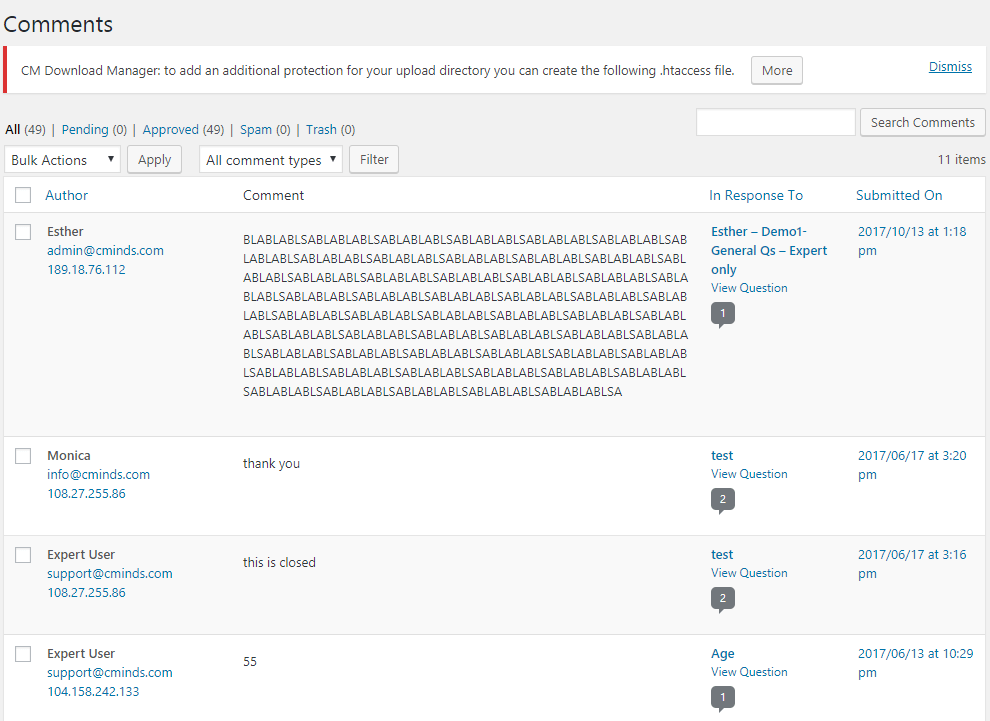The width and height of the screenshot is (990, 721).
Task: Dismiss the CM Download Manager notice
Action: pyautogui.click(x=950, y=67)
